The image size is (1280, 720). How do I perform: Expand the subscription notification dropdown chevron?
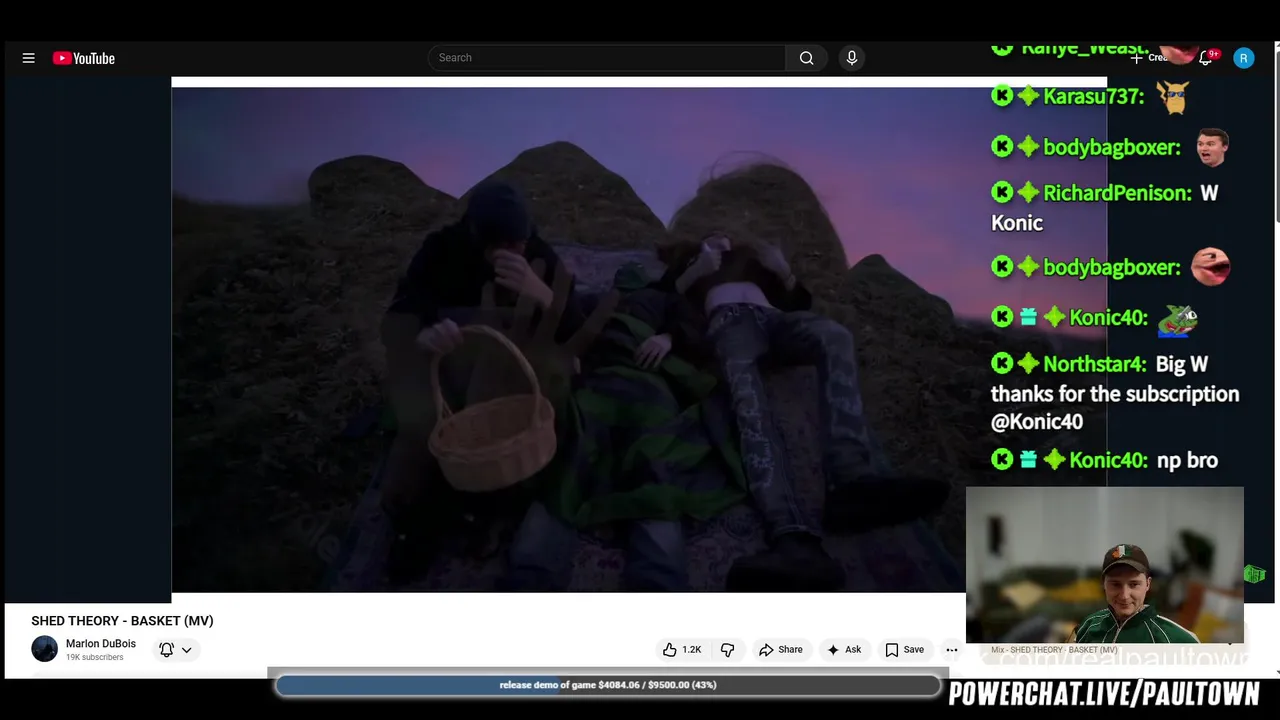click(186, 650)
